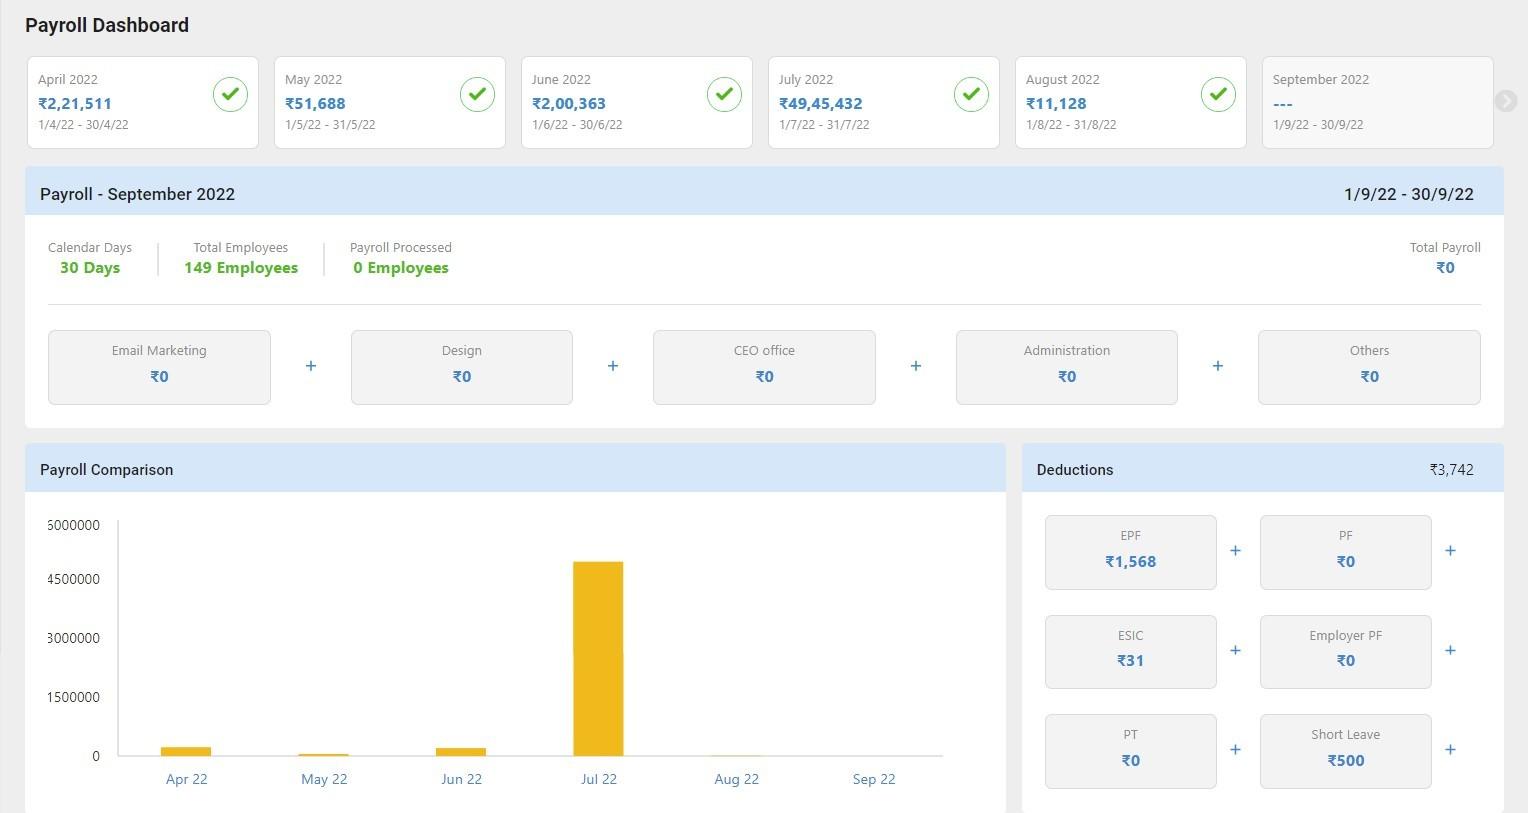This screenshot has width=1528, height=813.
Task: Click the Jun 22 bar in the chart
Action: pos(461,752)
